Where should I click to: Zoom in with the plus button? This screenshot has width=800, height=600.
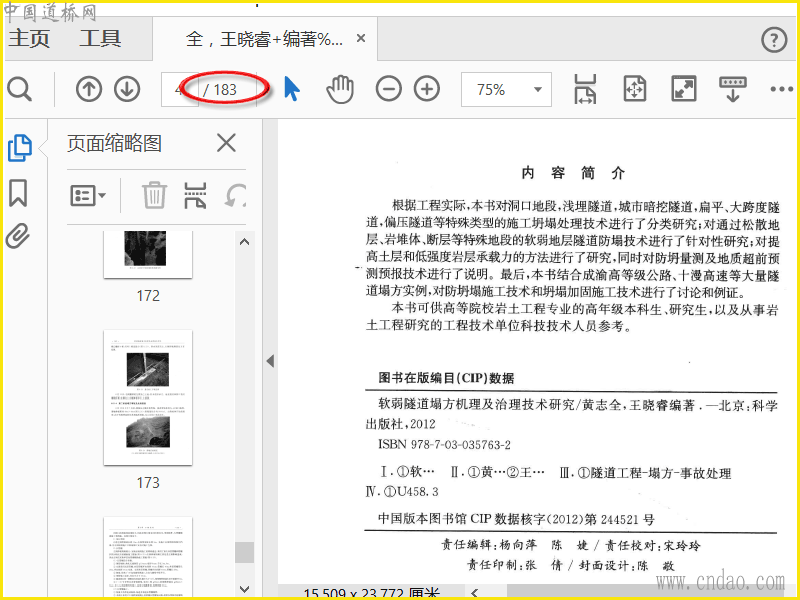(427, 89)
